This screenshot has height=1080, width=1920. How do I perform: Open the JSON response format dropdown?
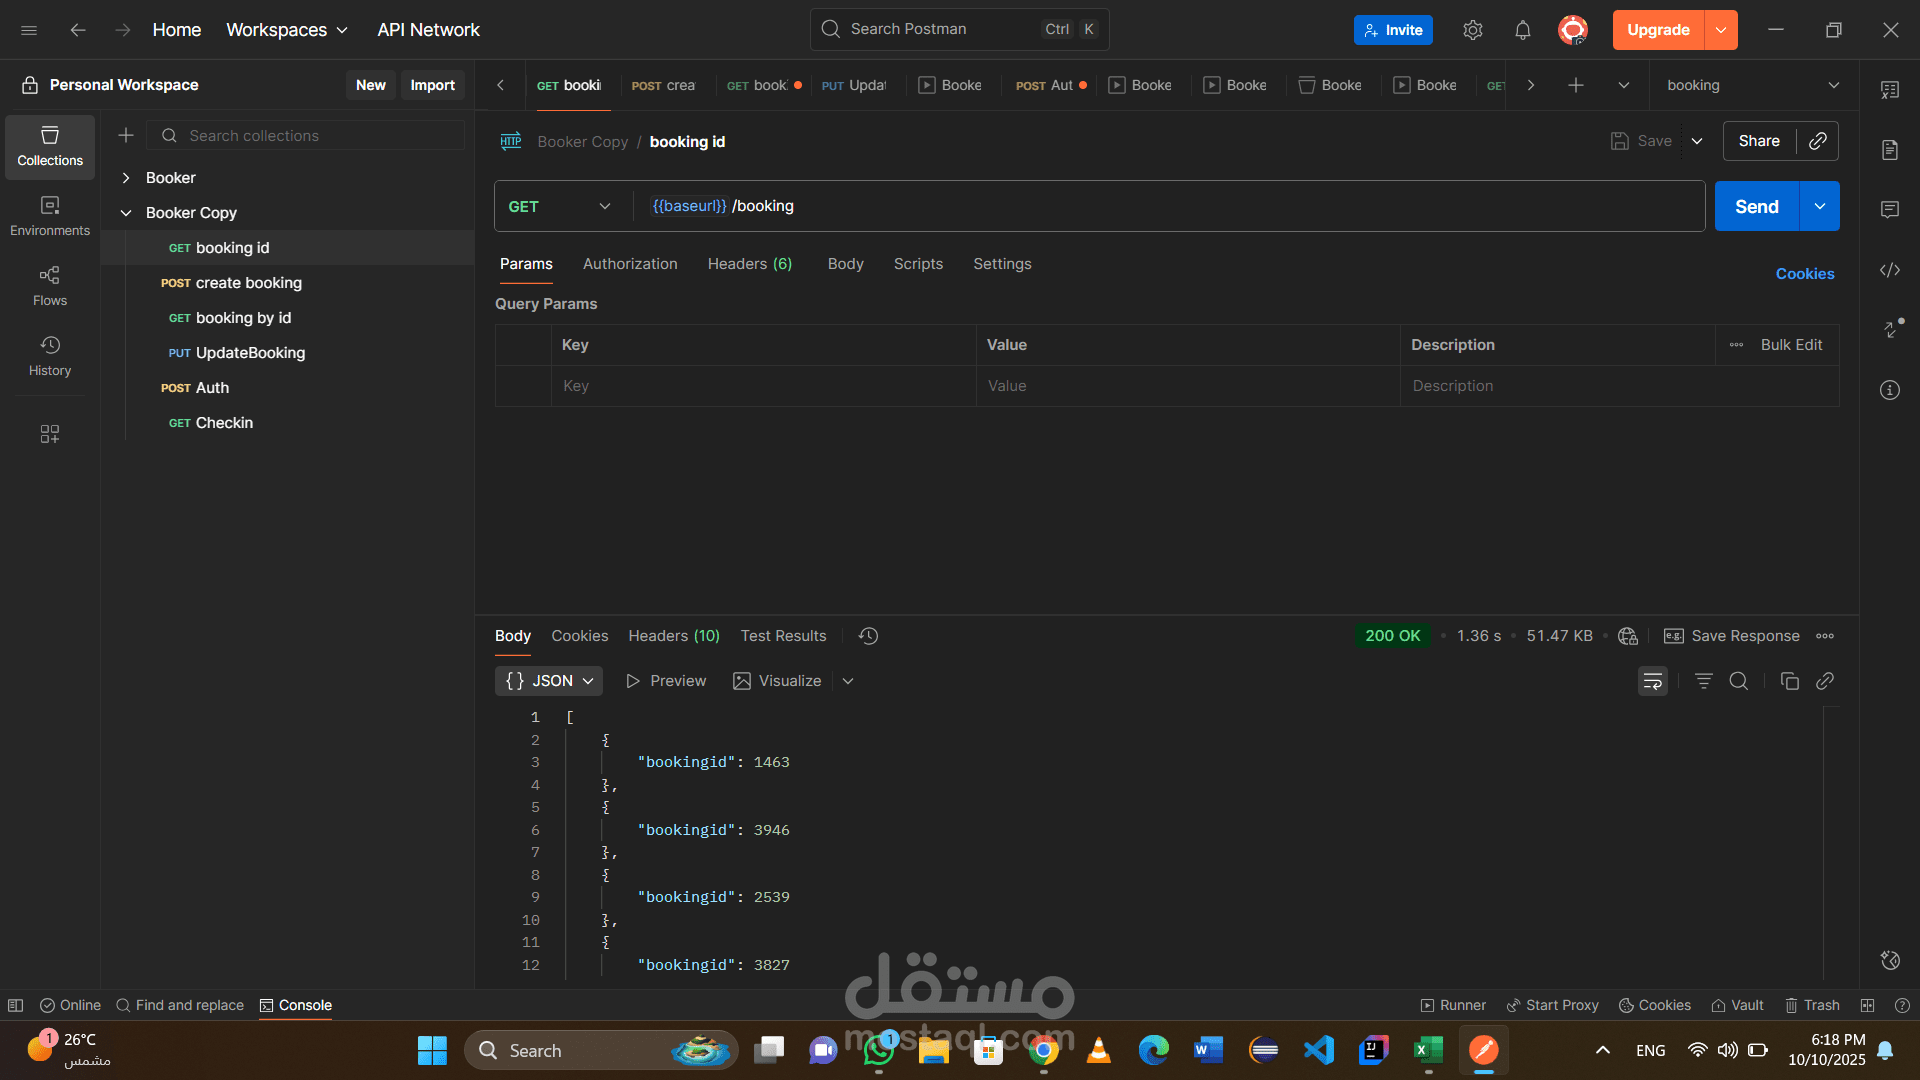coord(548,680)
